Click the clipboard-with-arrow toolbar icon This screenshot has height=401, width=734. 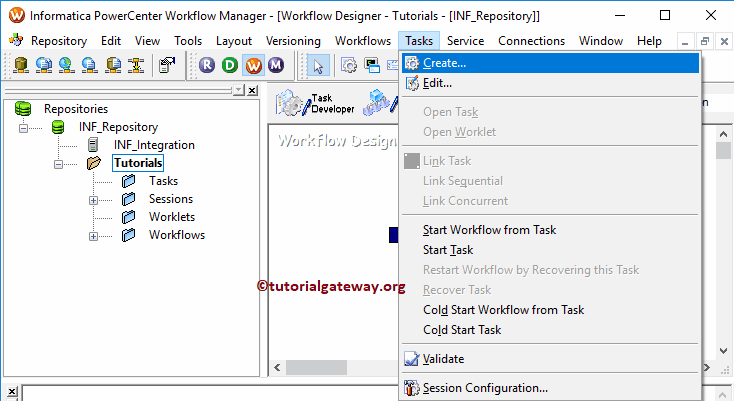(x=167, y=65)
